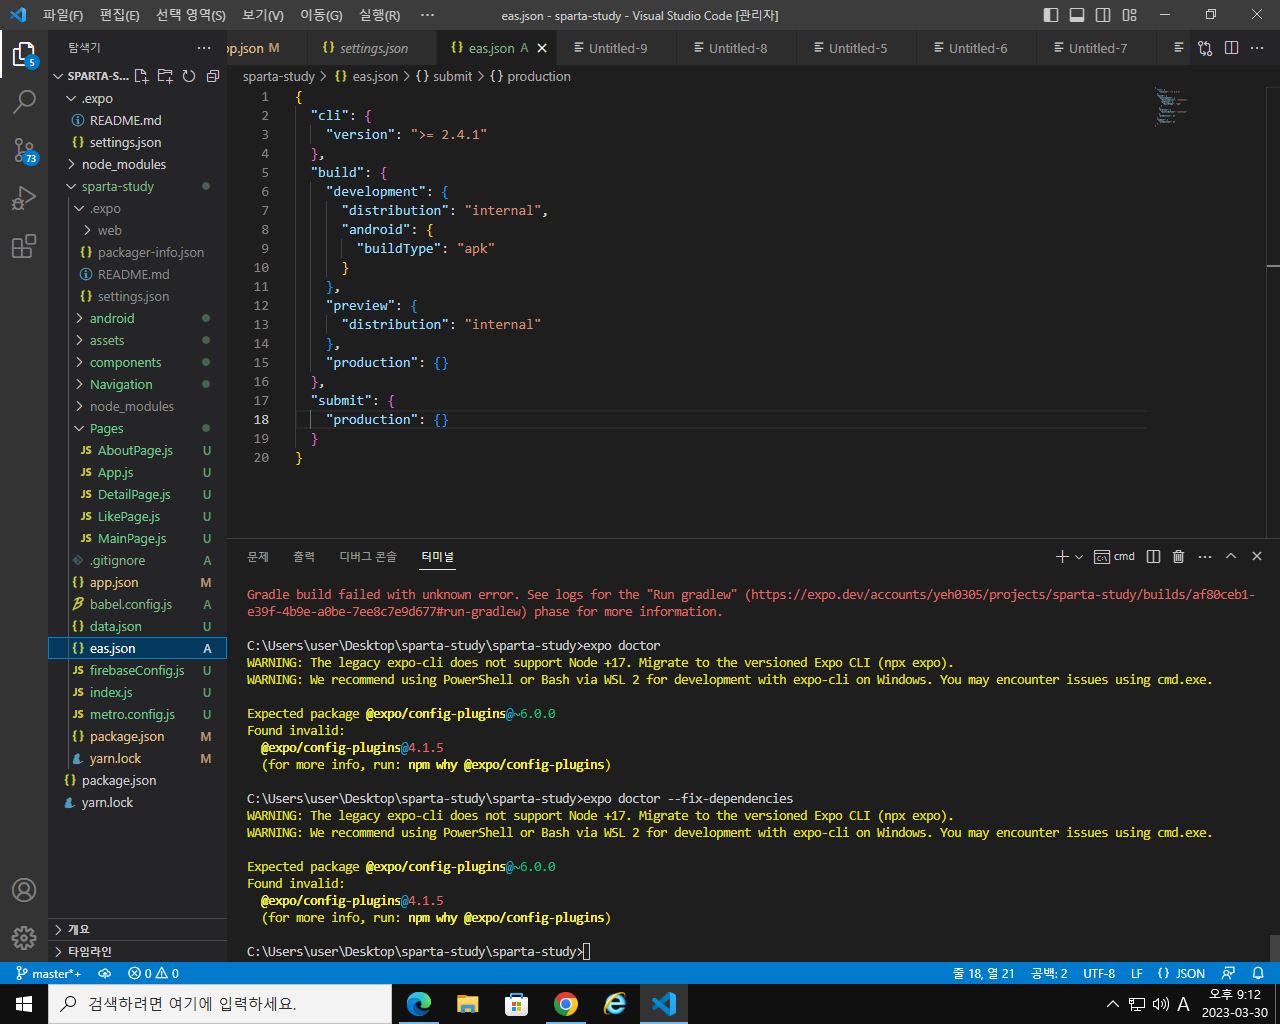Open the Manage gear icon
Screen dimensions: 1280x1024
pyautogui.click(x=24, y=938)
